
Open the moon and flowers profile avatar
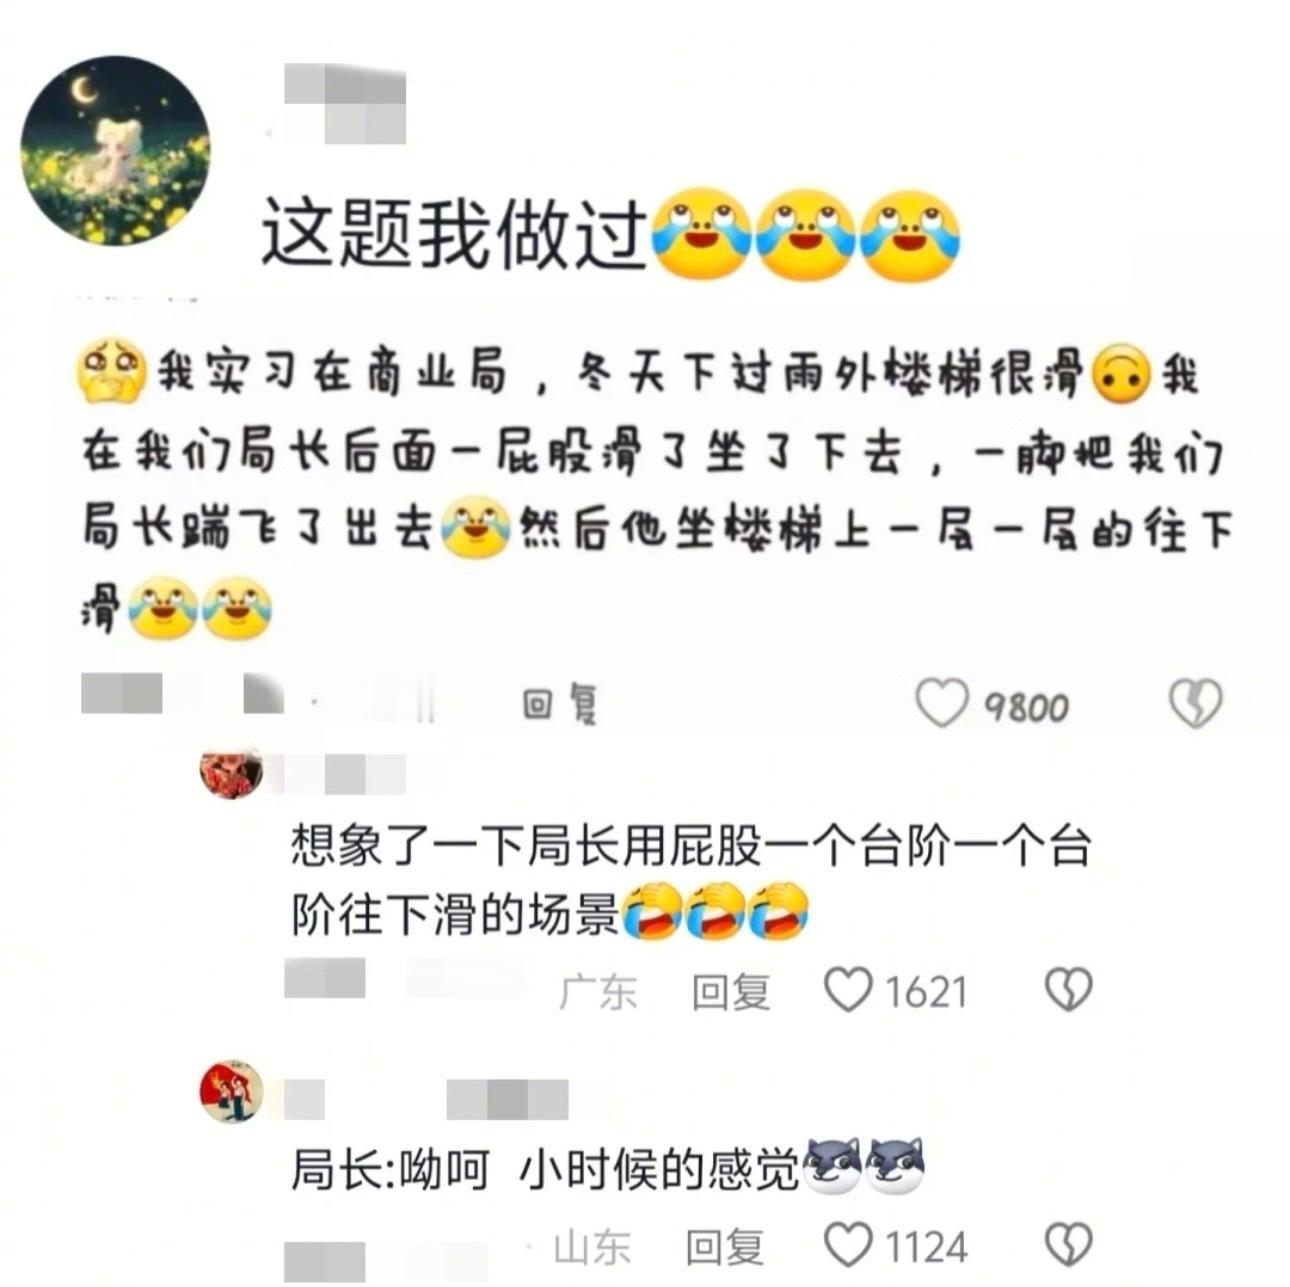pyautogui.click(x=115, y=150)
